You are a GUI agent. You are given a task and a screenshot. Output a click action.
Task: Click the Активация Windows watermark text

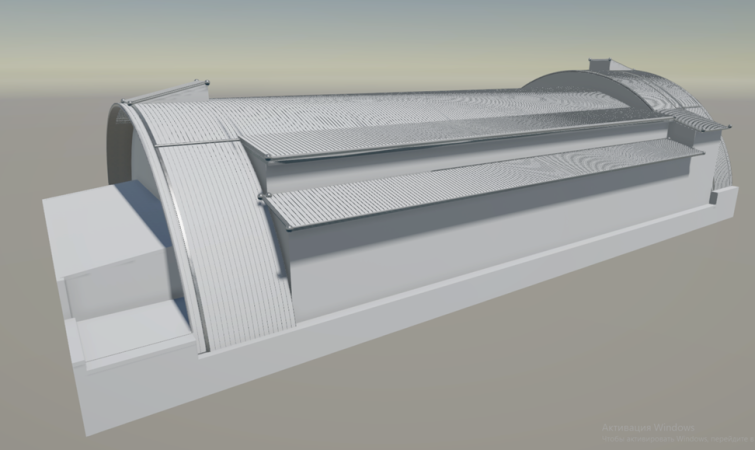(648, 427)
